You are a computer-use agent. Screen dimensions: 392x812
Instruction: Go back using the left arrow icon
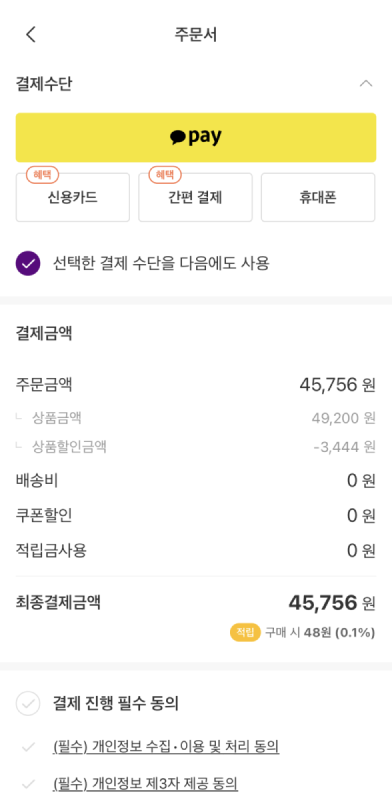point(31,35)
